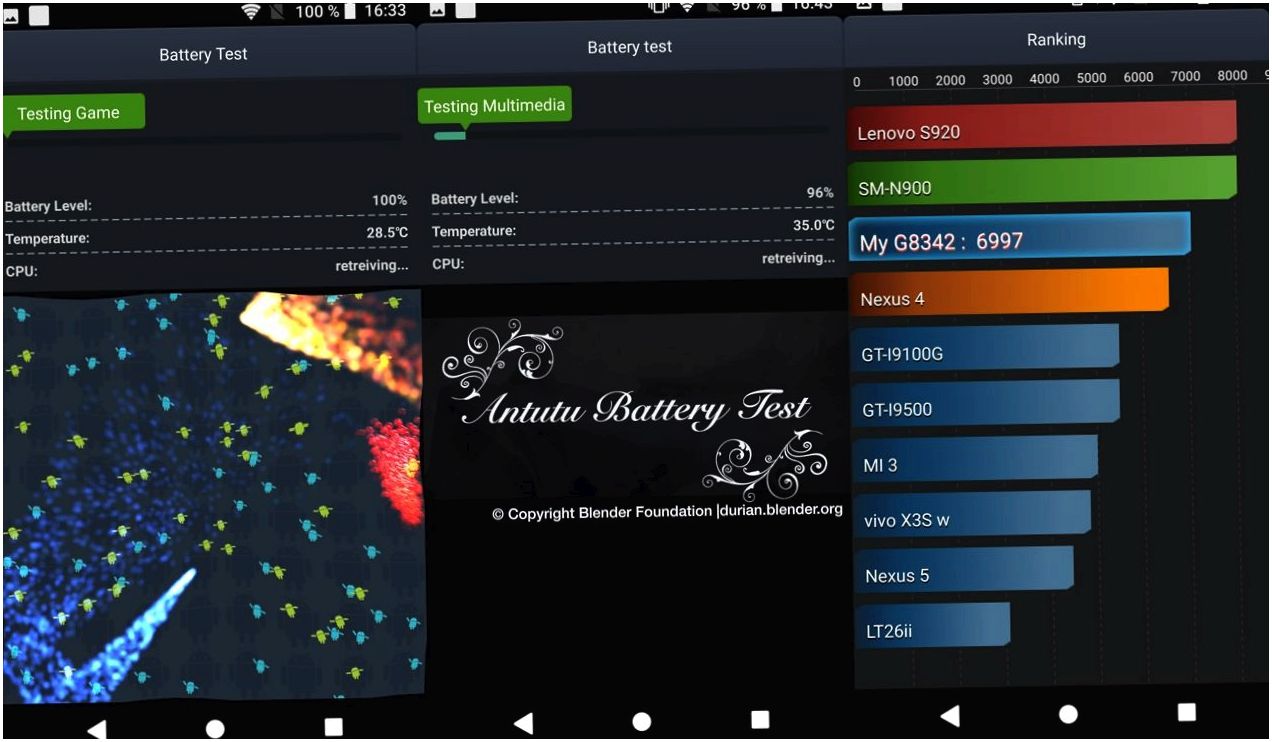Screen dimensions: 1272x742
Task: Tap the Home circle on the middle screen
Action: coord(642,721)
